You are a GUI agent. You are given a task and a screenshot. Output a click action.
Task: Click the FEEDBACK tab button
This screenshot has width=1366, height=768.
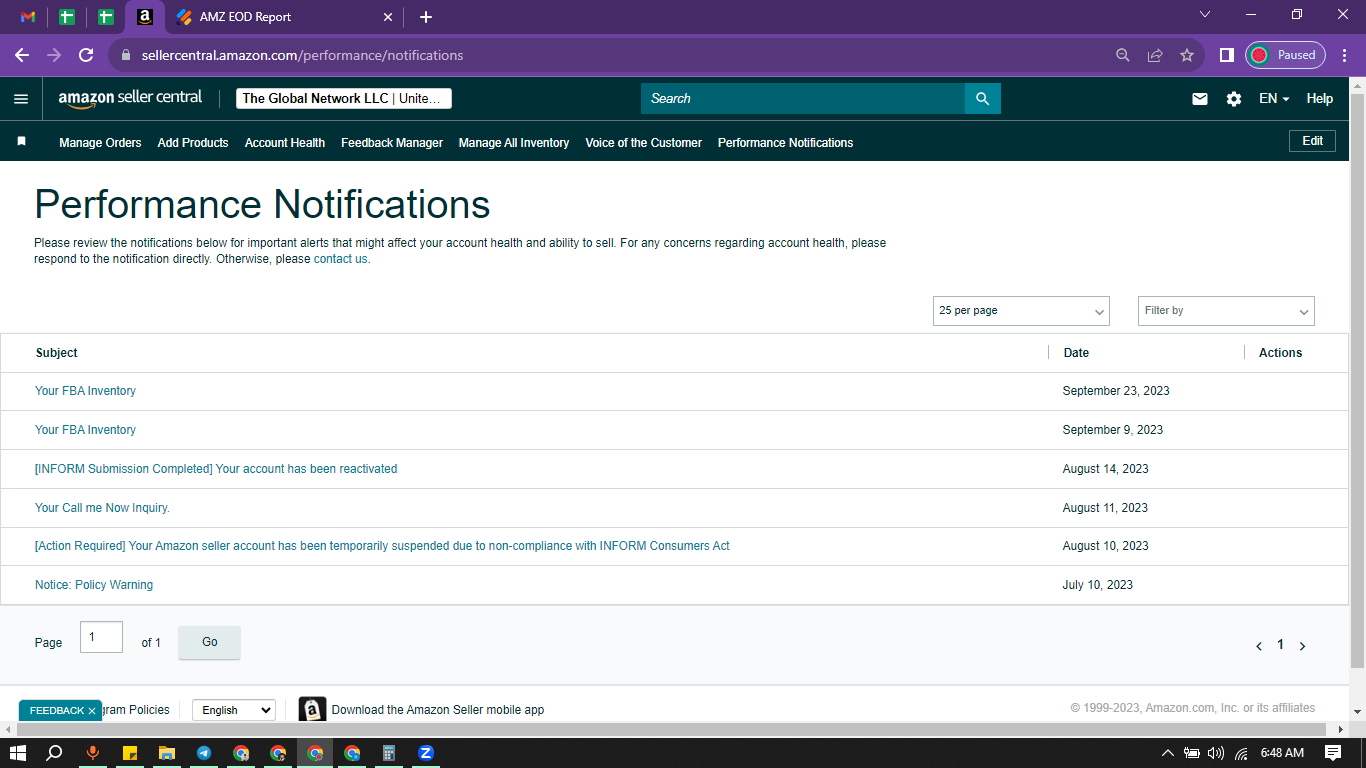(56, 710)
